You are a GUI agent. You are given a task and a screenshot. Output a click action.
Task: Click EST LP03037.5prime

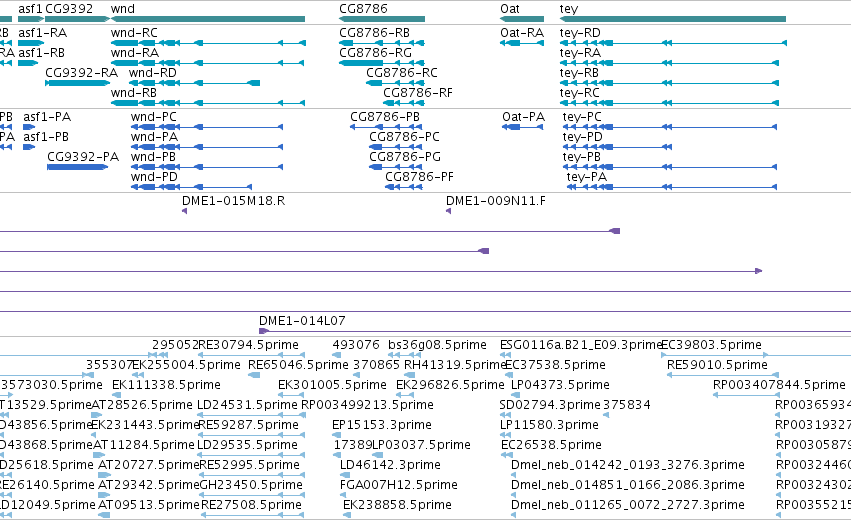[421, 445]
